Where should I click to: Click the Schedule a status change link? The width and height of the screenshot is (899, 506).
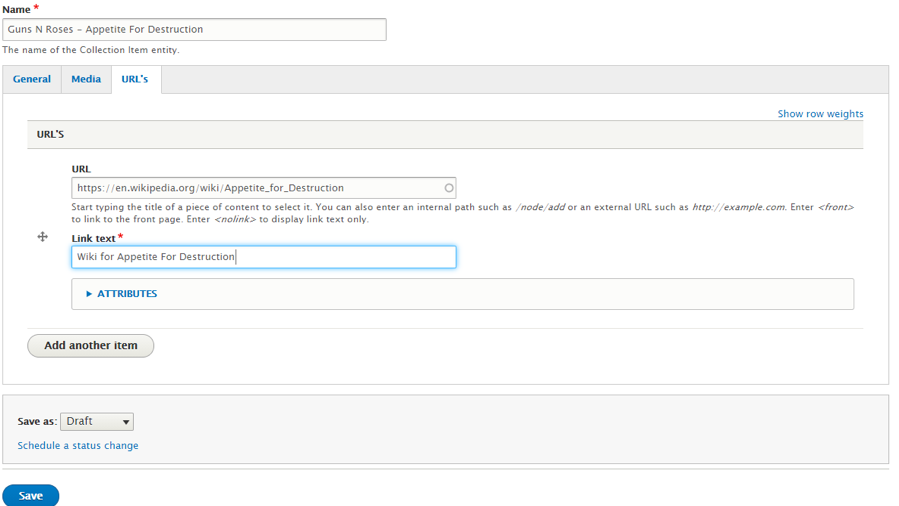pyautogui.click(x=78, y=446)
